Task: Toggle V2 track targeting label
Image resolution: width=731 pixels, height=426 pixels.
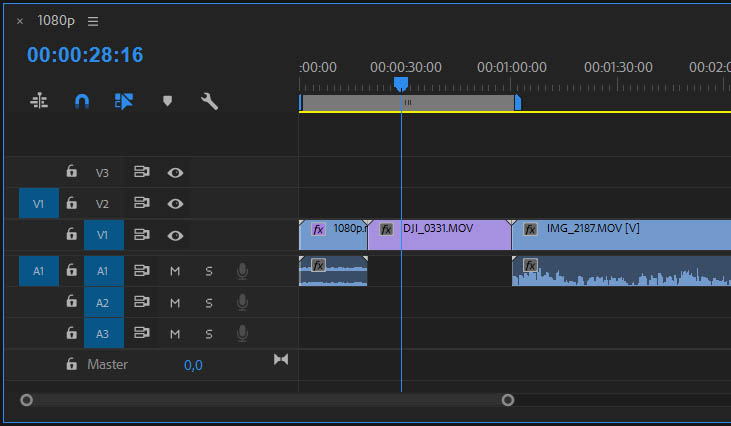Action: tap(103, 204)
